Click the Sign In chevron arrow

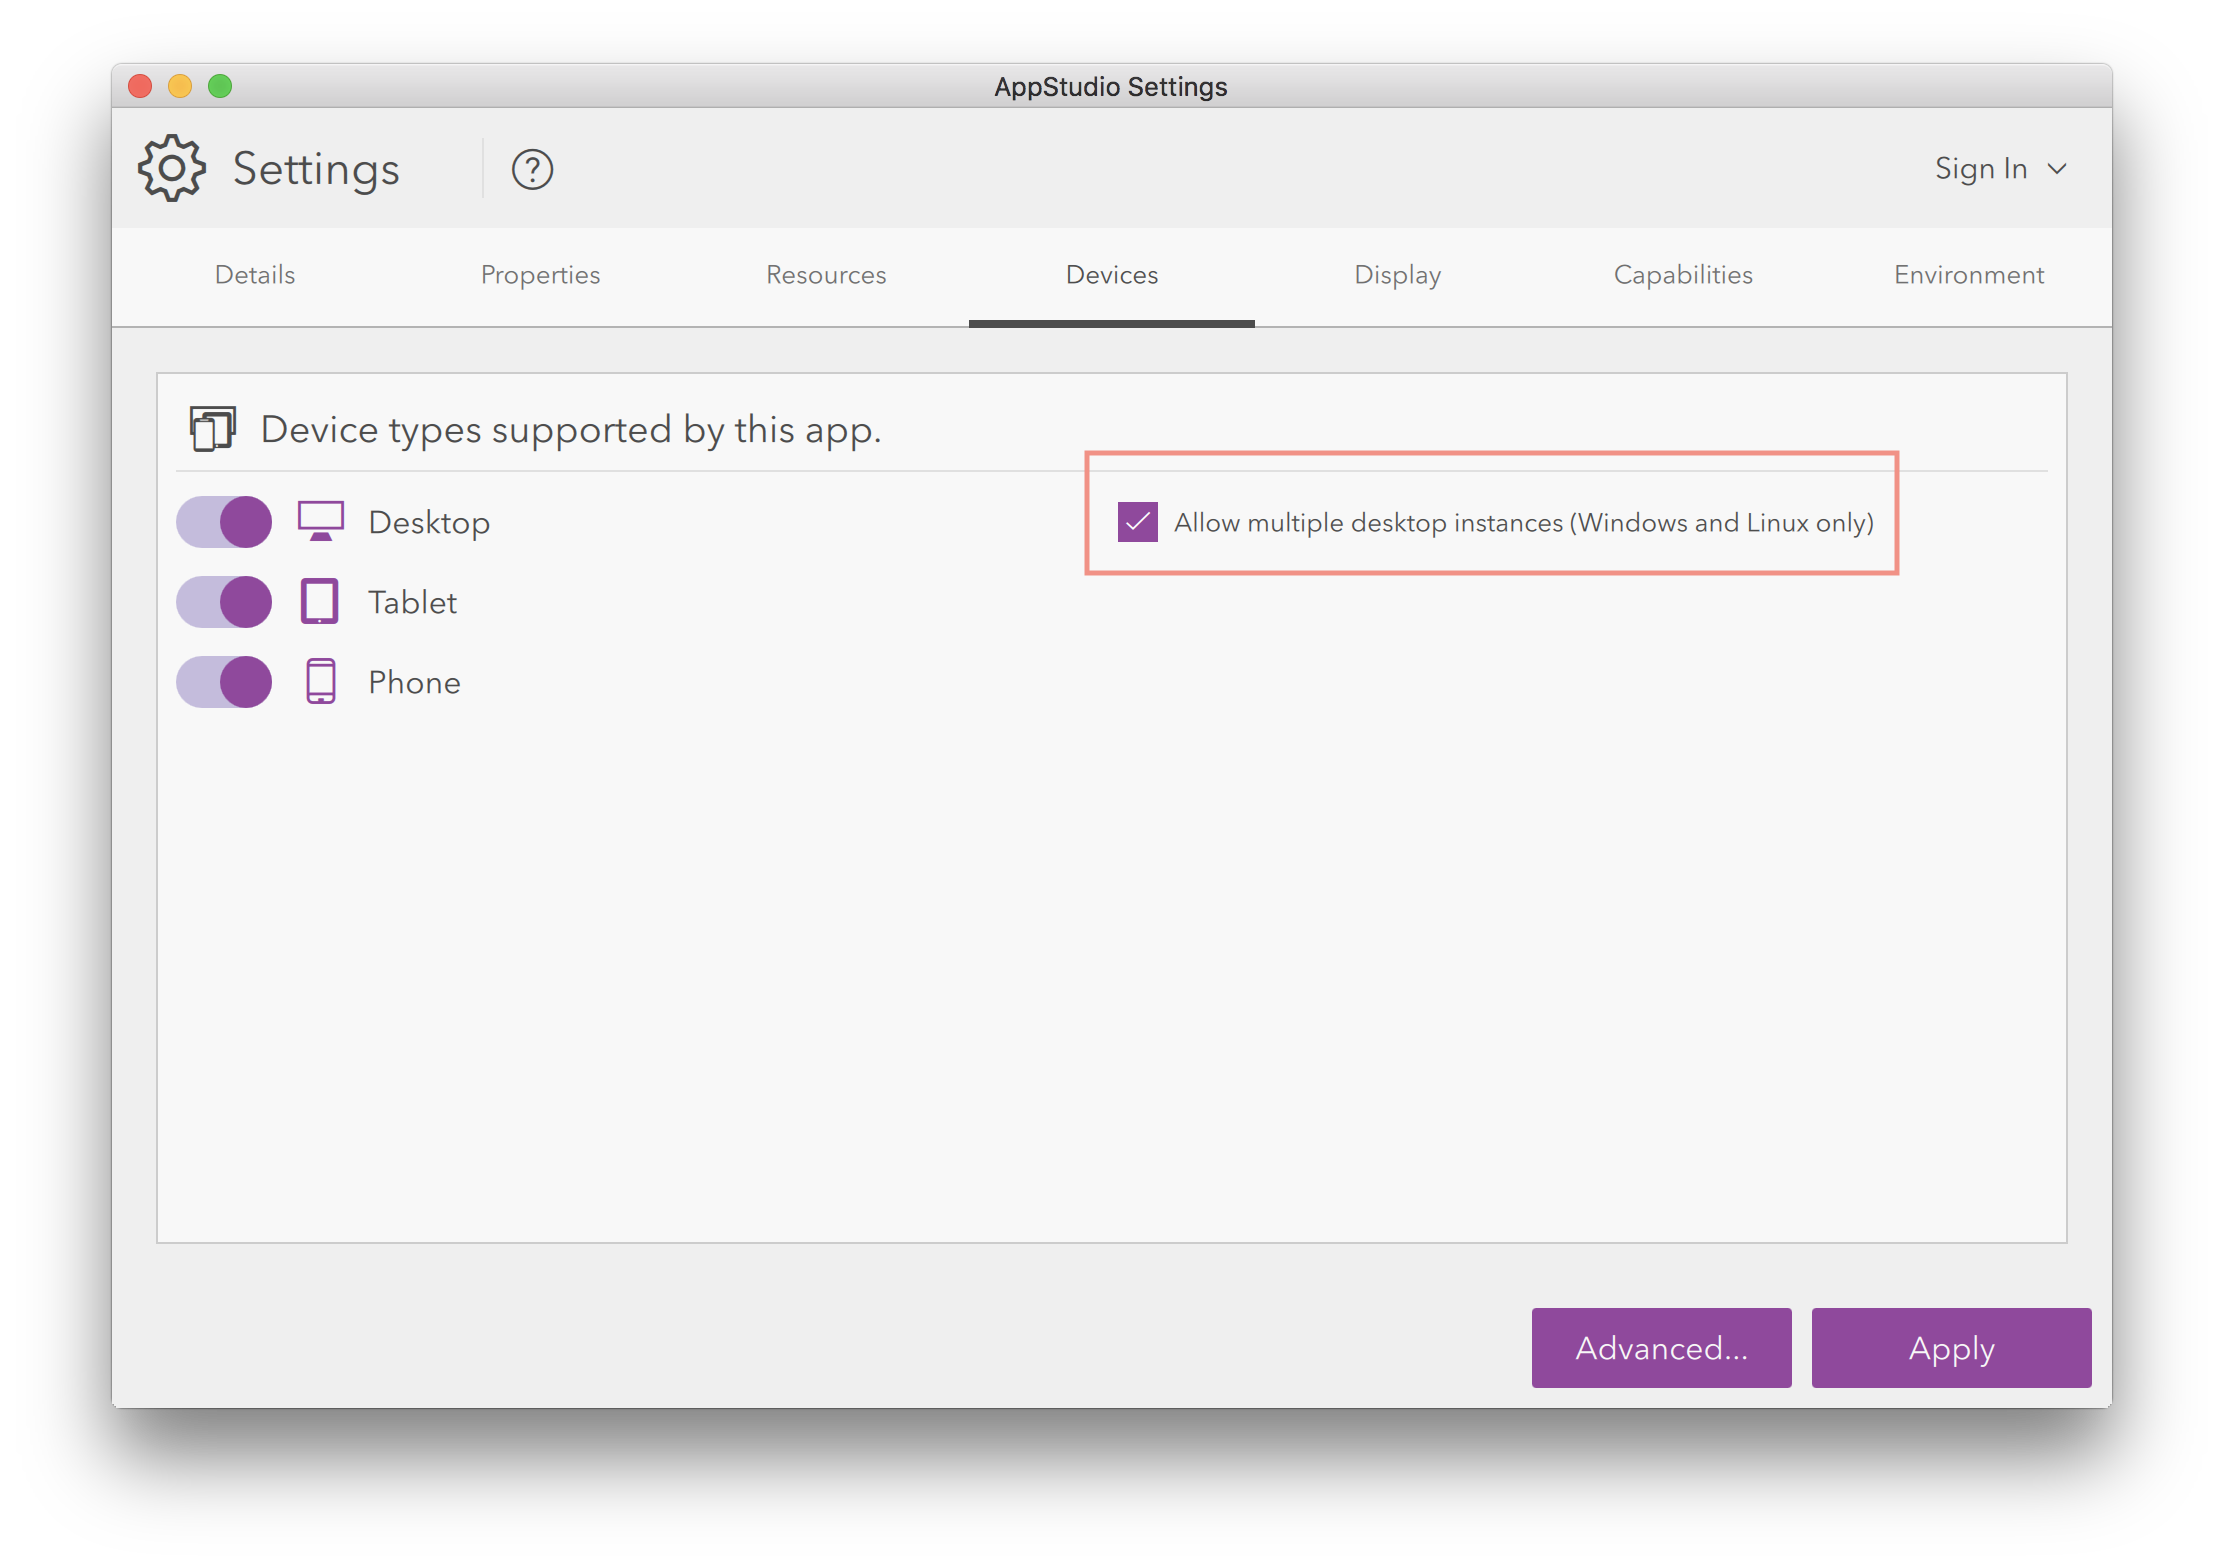pyautogui.click(x=2057, y=169)
